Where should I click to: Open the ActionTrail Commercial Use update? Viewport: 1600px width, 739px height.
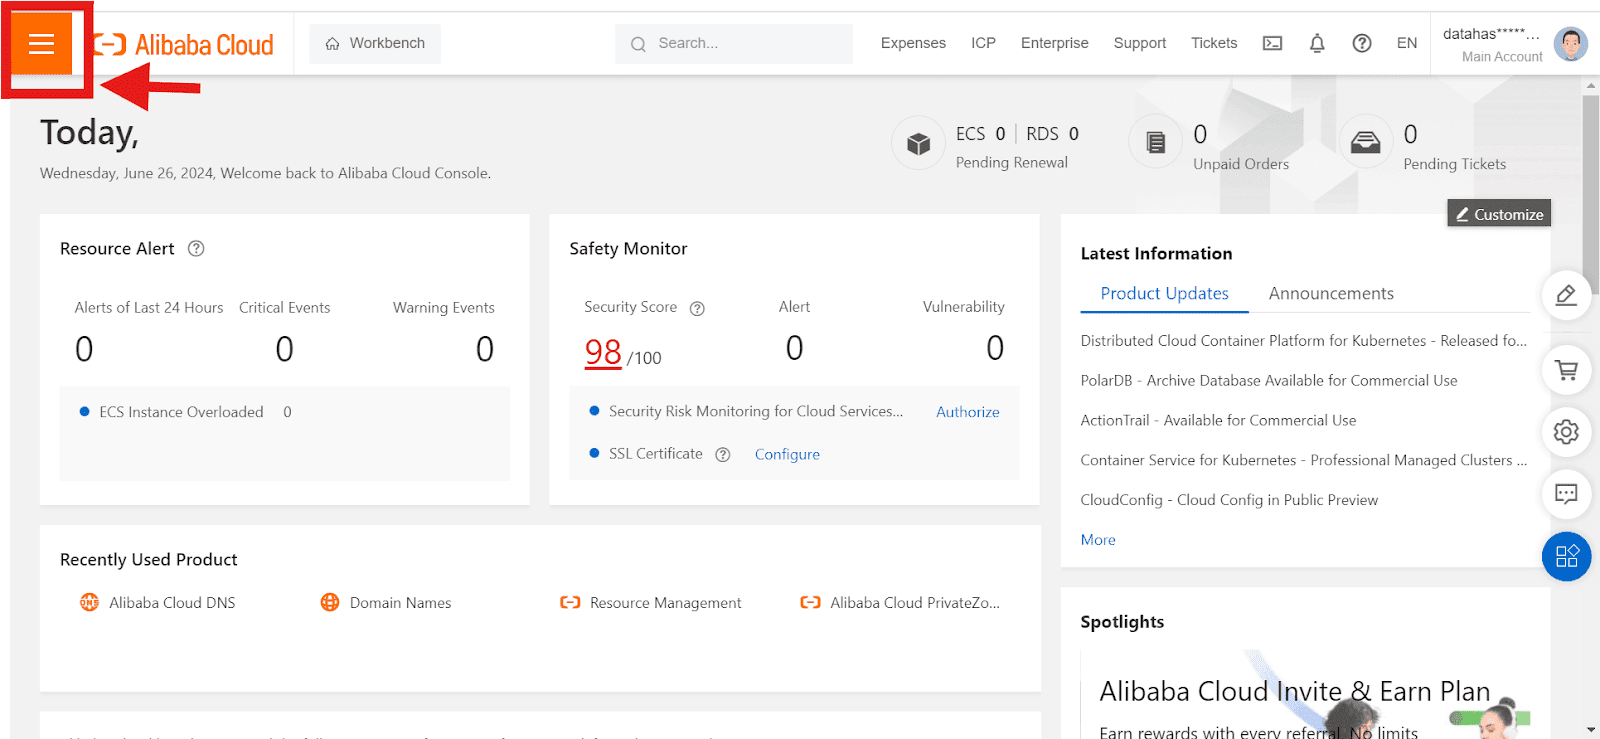1218,421
